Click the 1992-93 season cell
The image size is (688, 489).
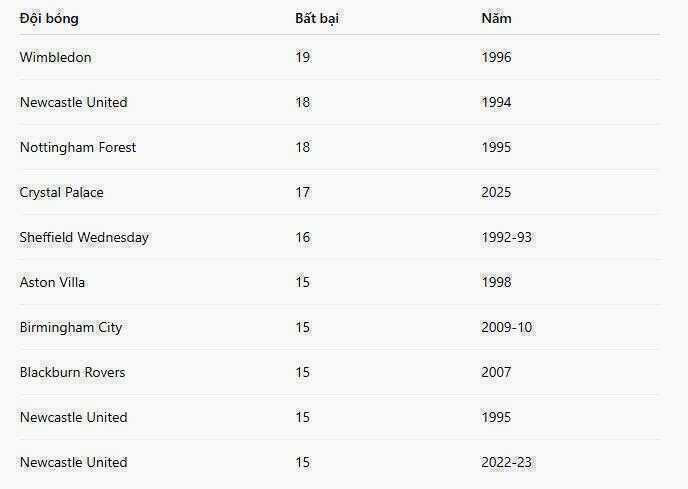(x=506, y=237)
